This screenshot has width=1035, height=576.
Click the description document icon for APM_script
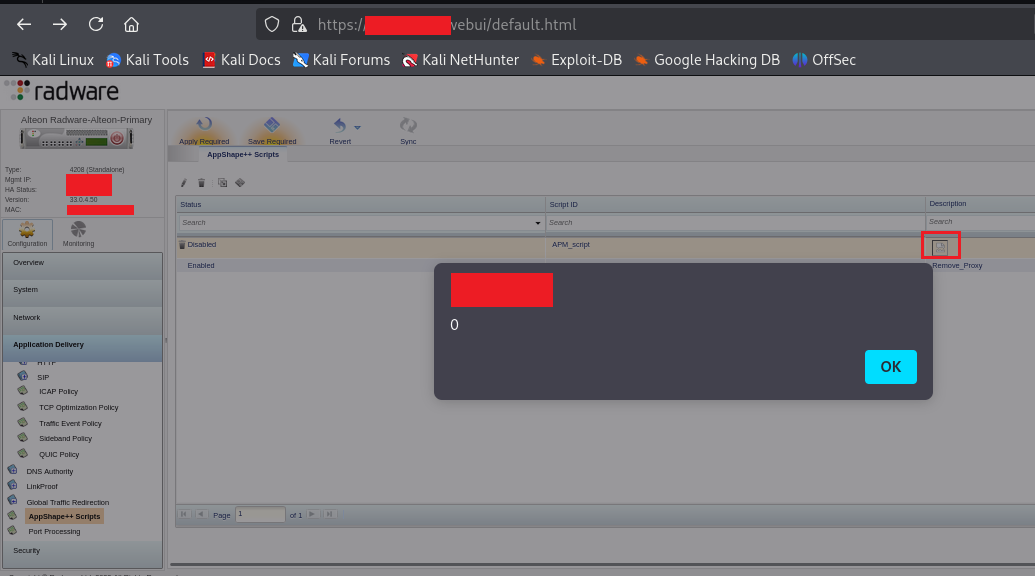pos(939,246)
